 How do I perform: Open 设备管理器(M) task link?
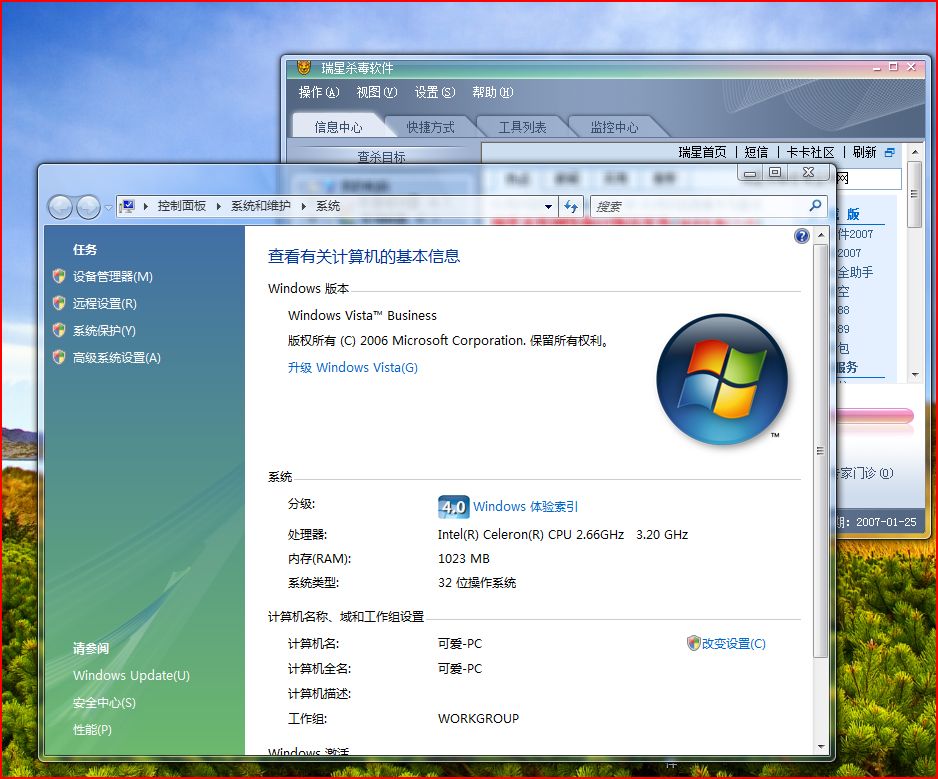tap(112, 276)
